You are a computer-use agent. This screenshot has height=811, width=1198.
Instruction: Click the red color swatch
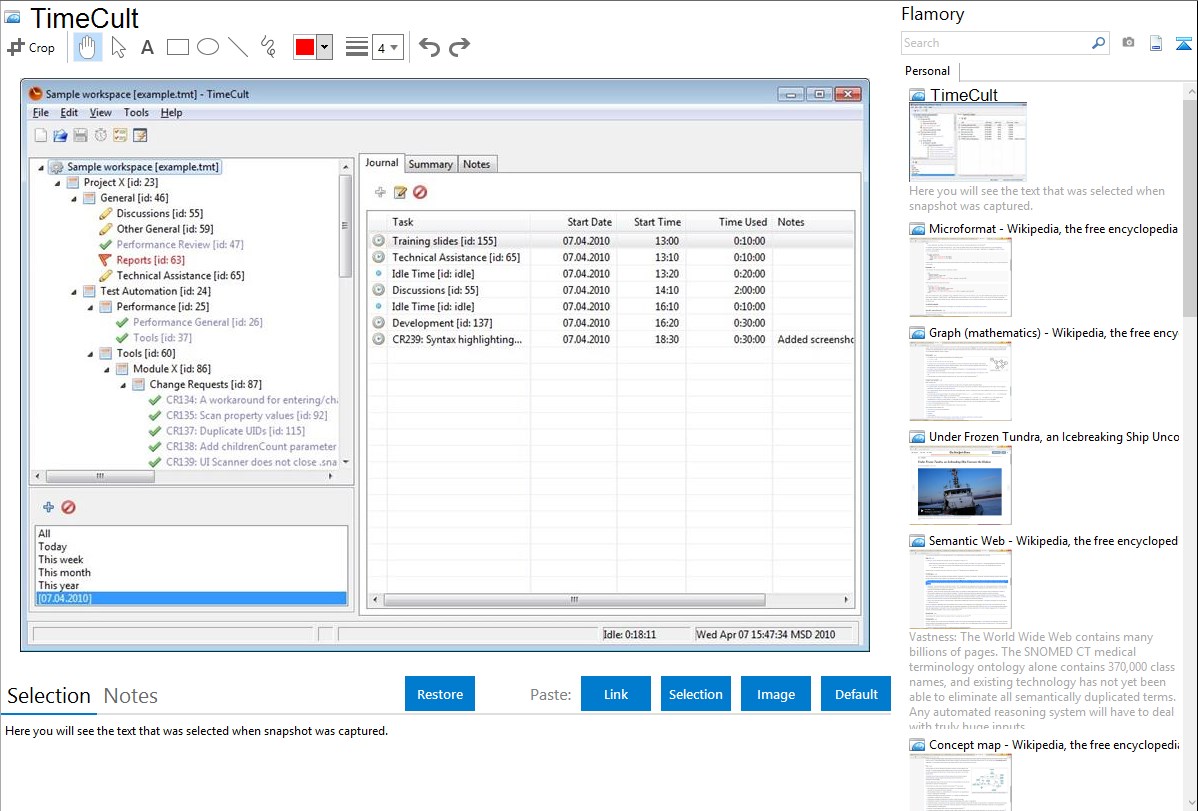pos(305,47)
